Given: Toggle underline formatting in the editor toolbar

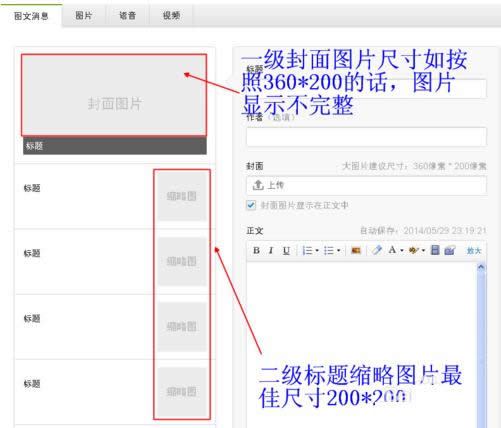Looking at the screenshot, I should click(286, 250).
